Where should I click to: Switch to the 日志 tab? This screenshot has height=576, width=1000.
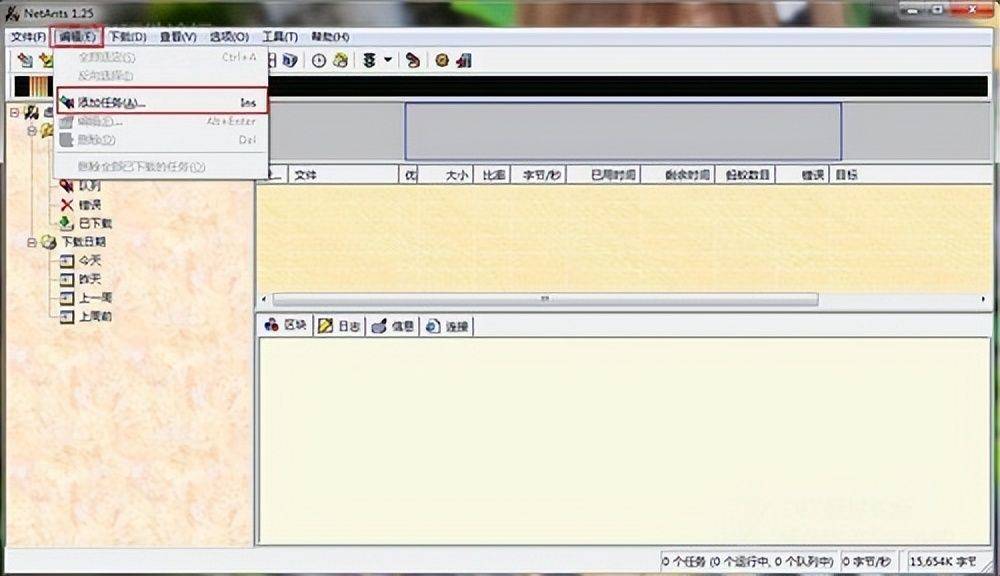pos(339,326)
